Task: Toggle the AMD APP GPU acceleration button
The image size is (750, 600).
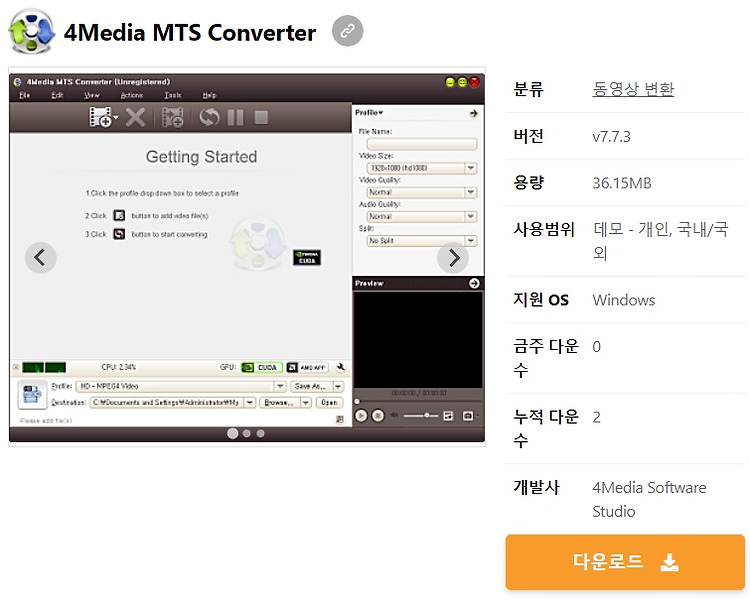Action: coord(307,367)
